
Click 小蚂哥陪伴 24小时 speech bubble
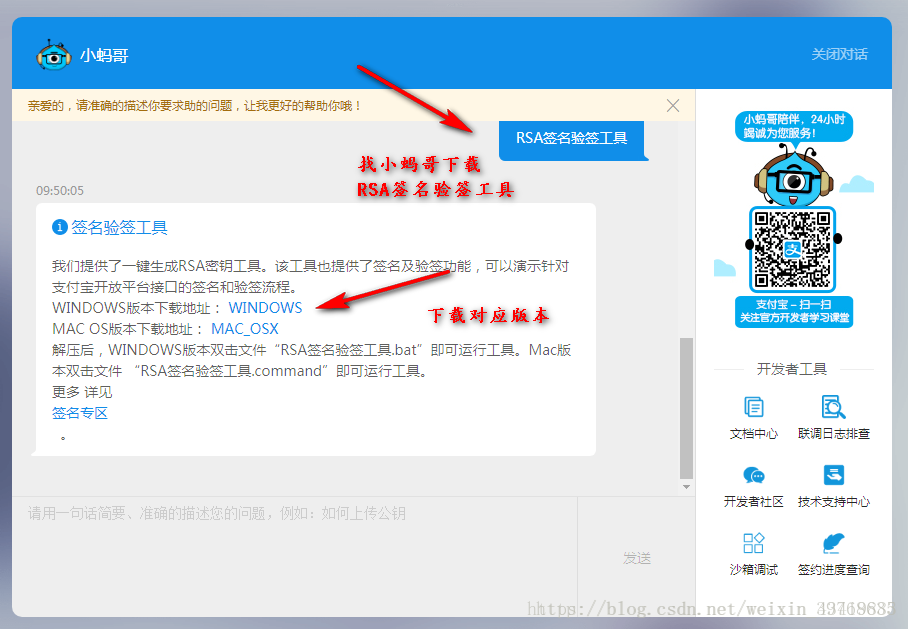point(794,126)
